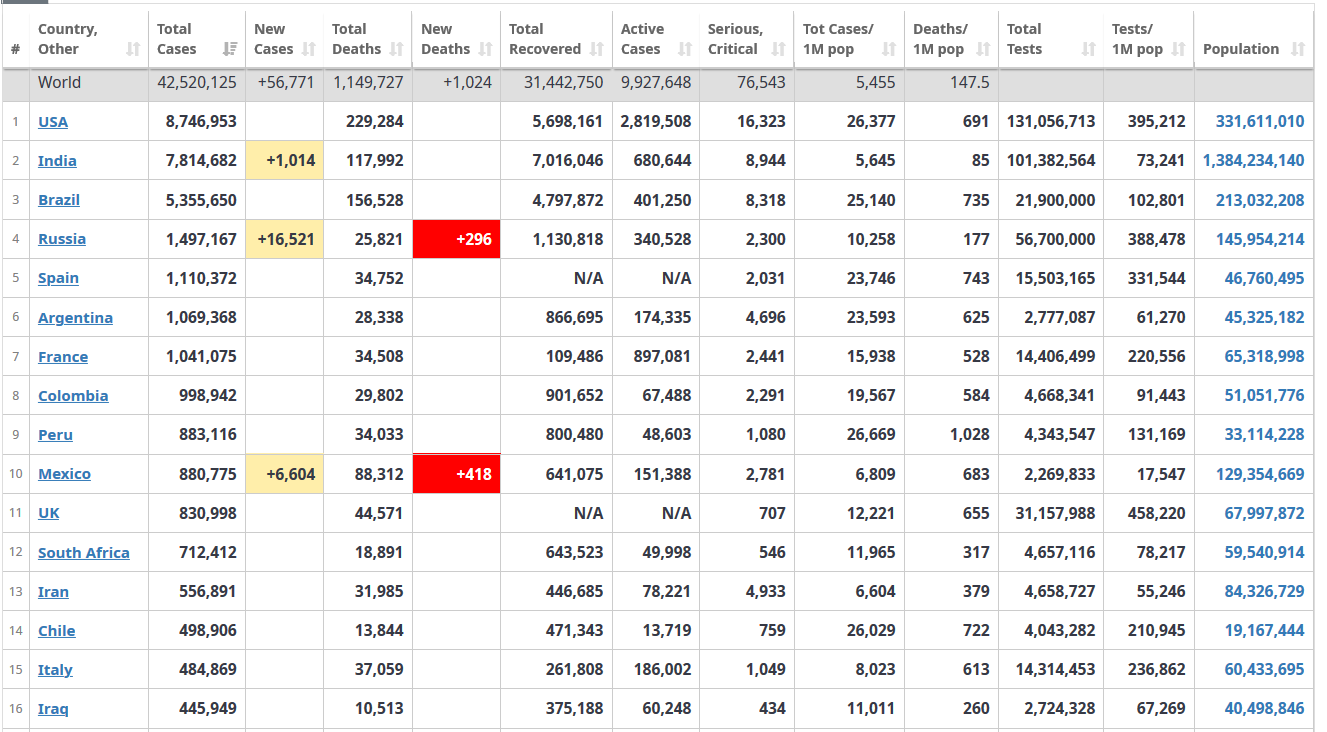The image size is (1327, 732).
Task: Click New Deaths column sort icon
Action: tap(486, 49)
